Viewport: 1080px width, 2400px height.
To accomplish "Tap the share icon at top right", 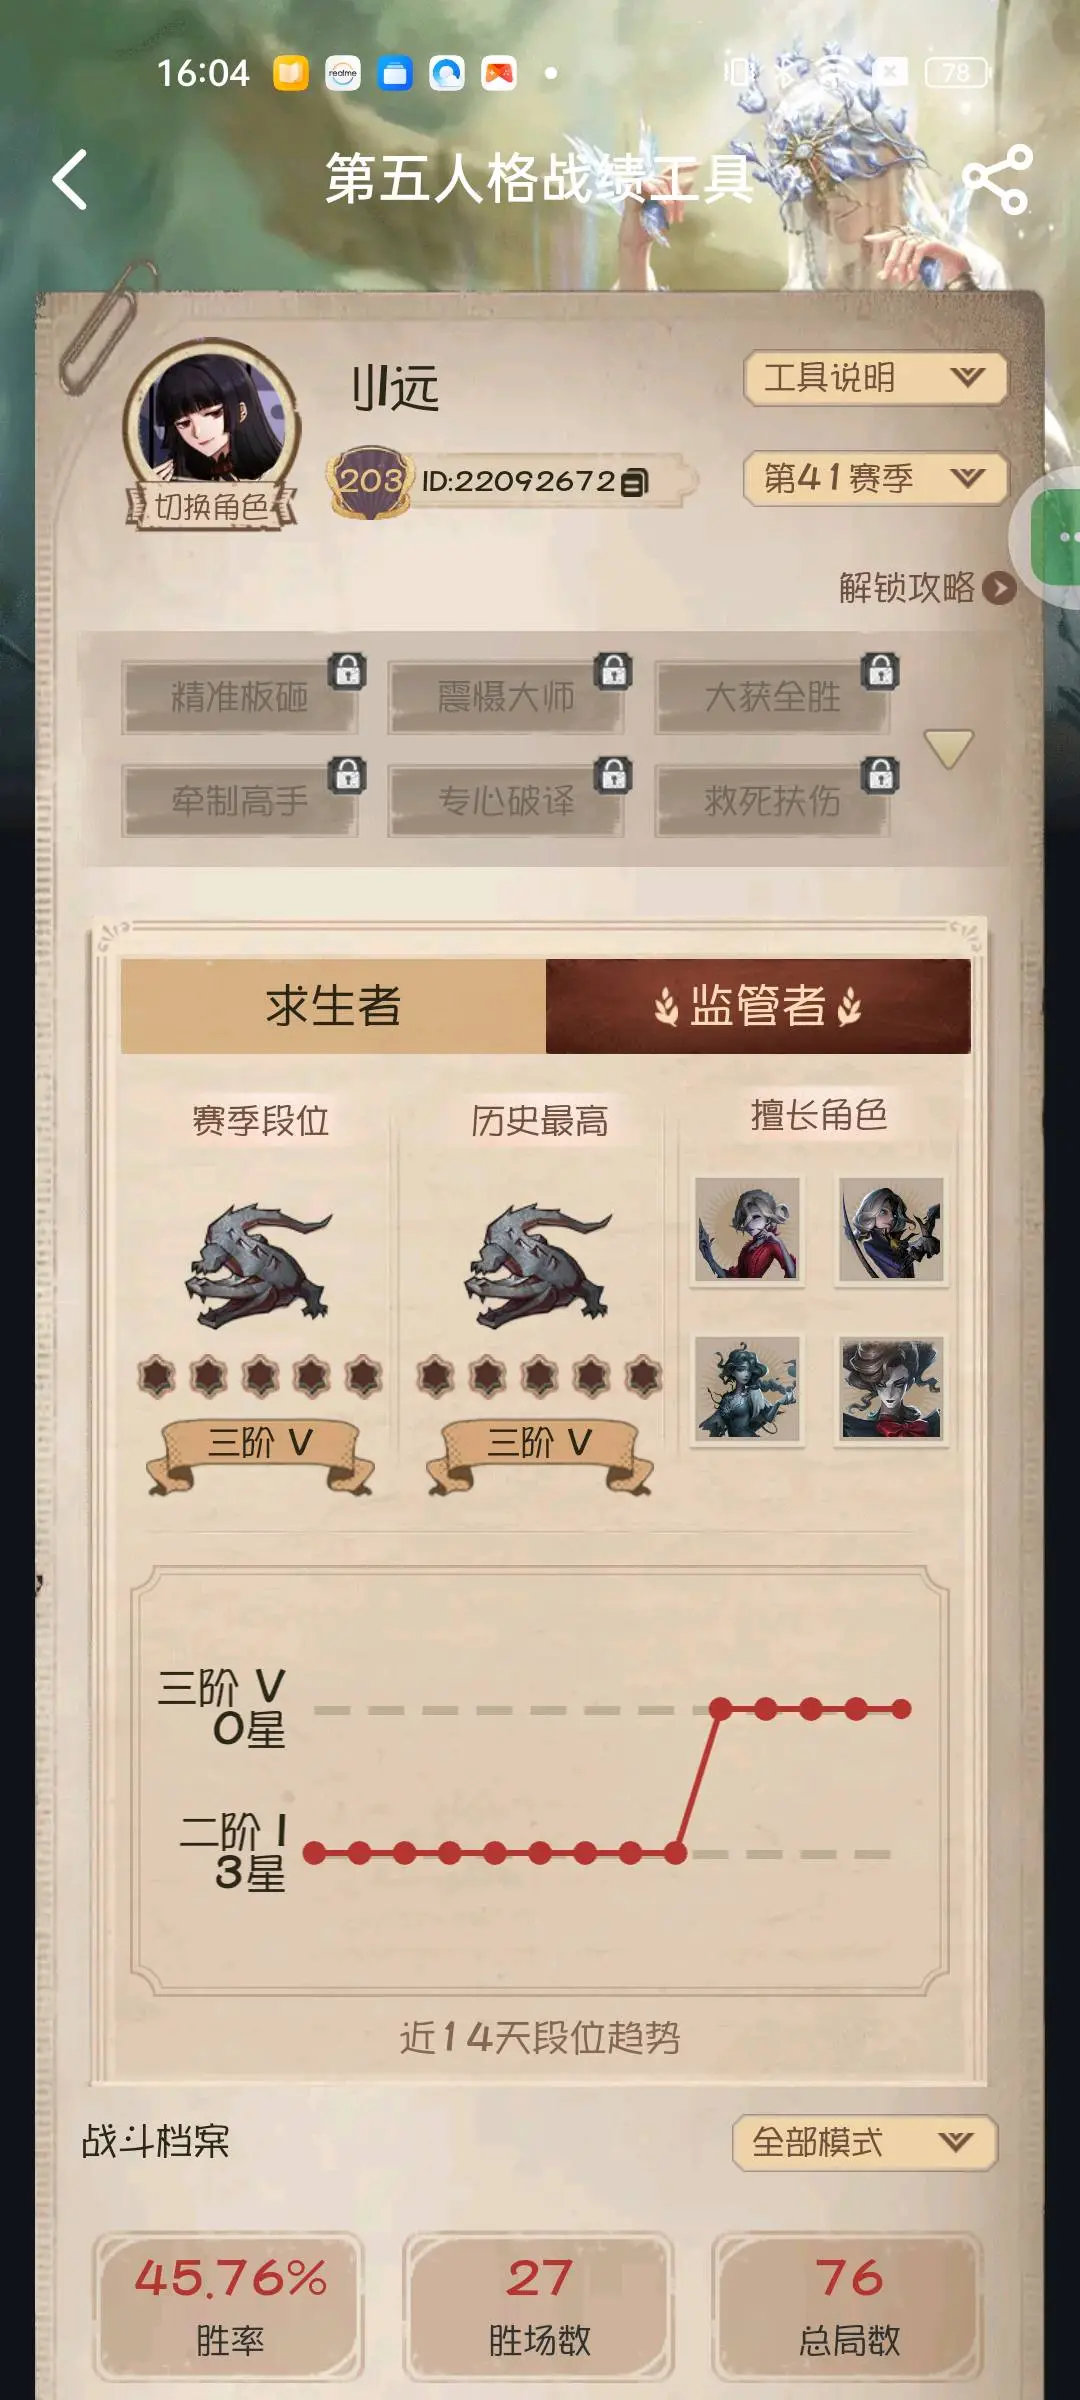I will click(996, 180).
